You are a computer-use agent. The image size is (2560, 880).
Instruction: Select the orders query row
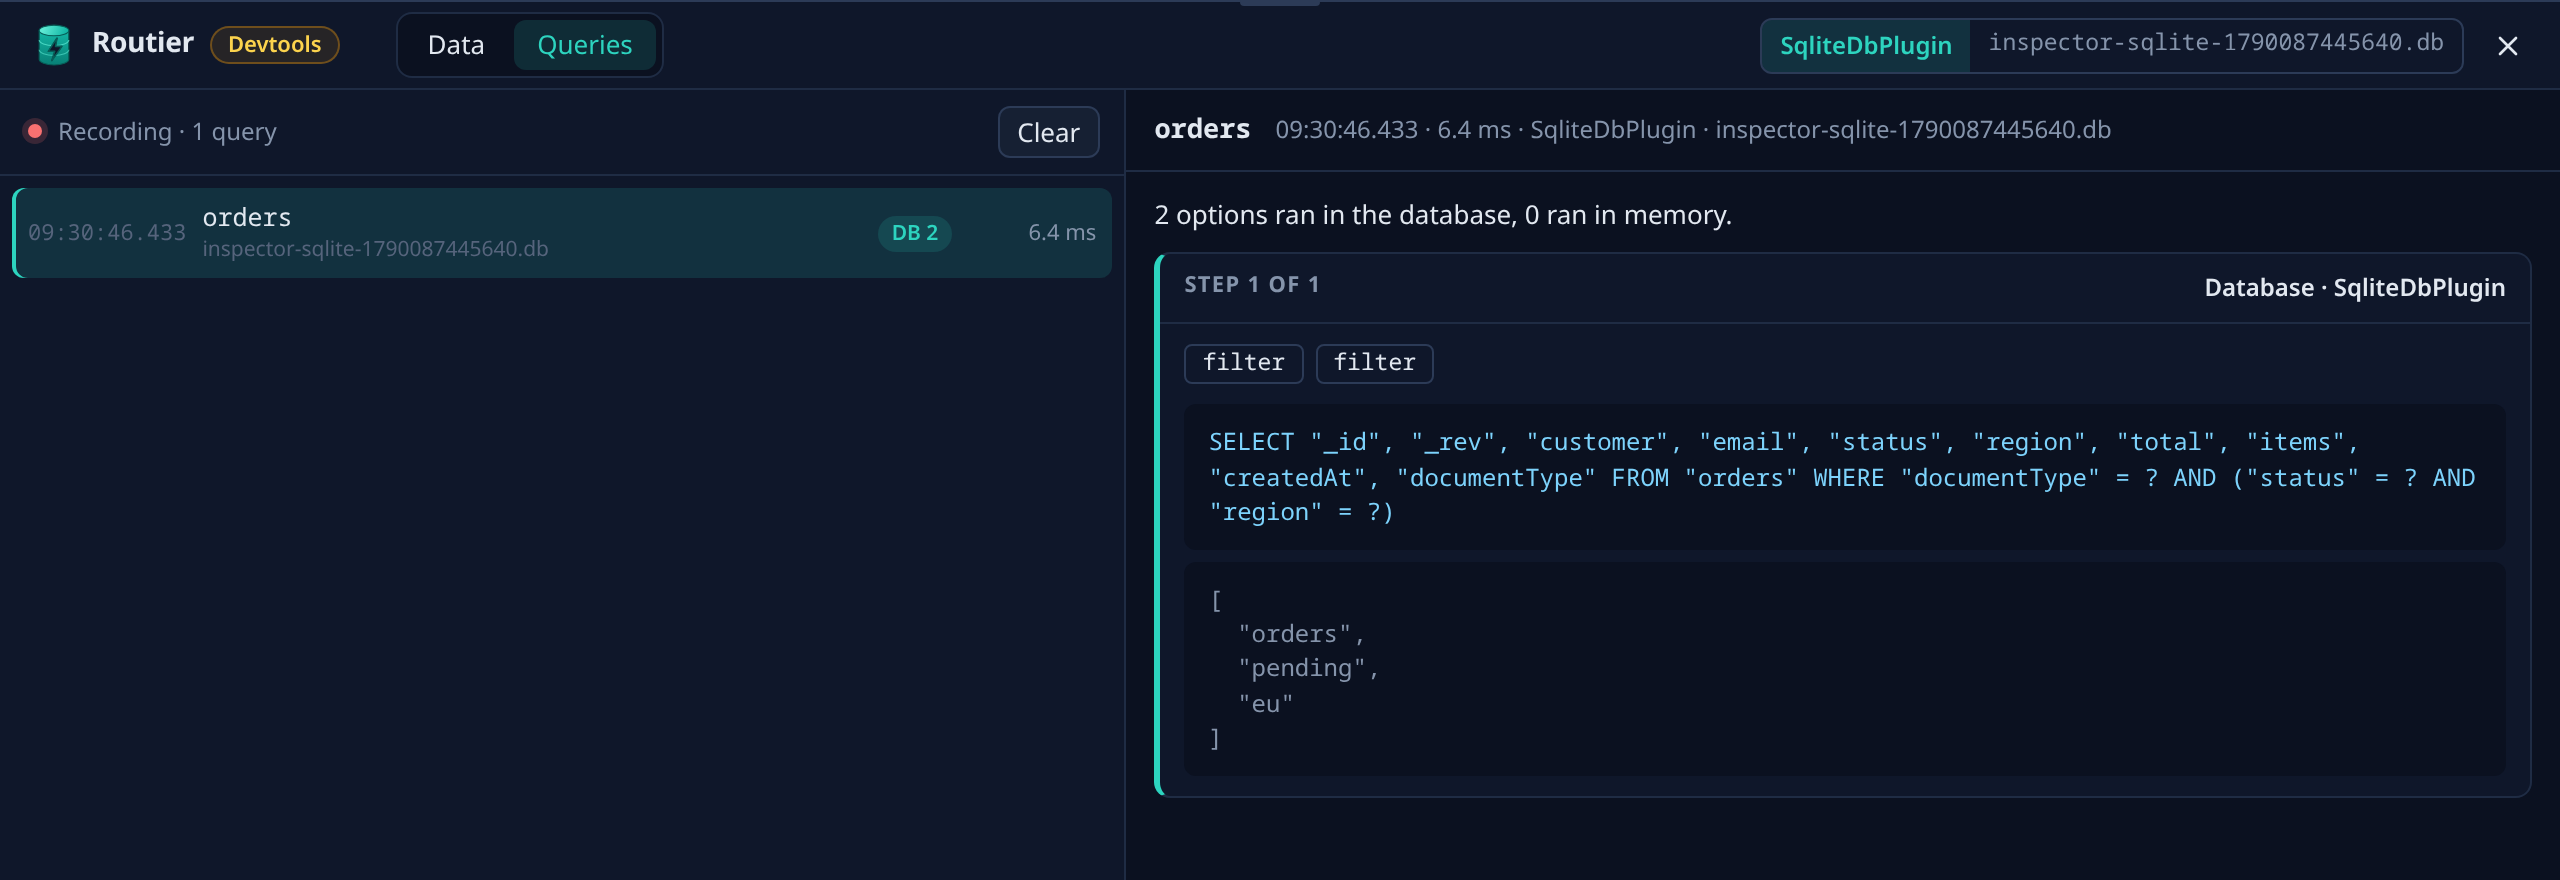(x=562, y=233)
